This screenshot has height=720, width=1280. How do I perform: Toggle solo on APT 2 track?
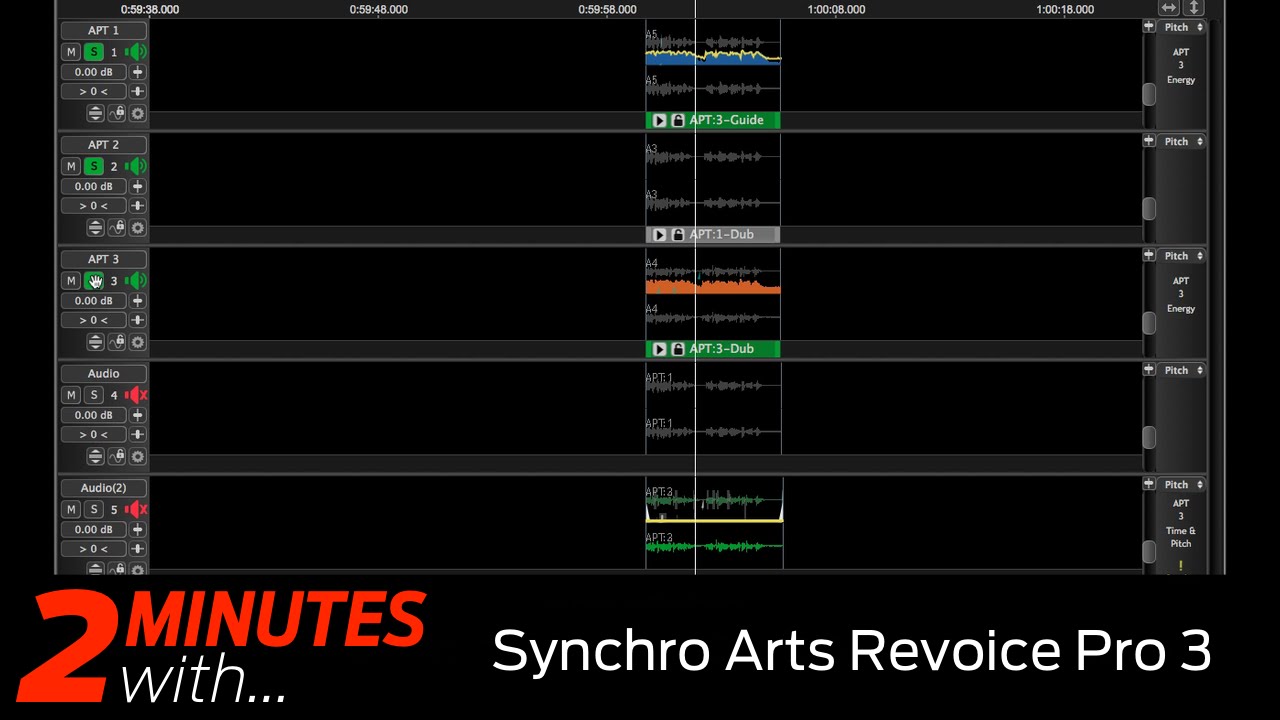(x=94, y=166)
